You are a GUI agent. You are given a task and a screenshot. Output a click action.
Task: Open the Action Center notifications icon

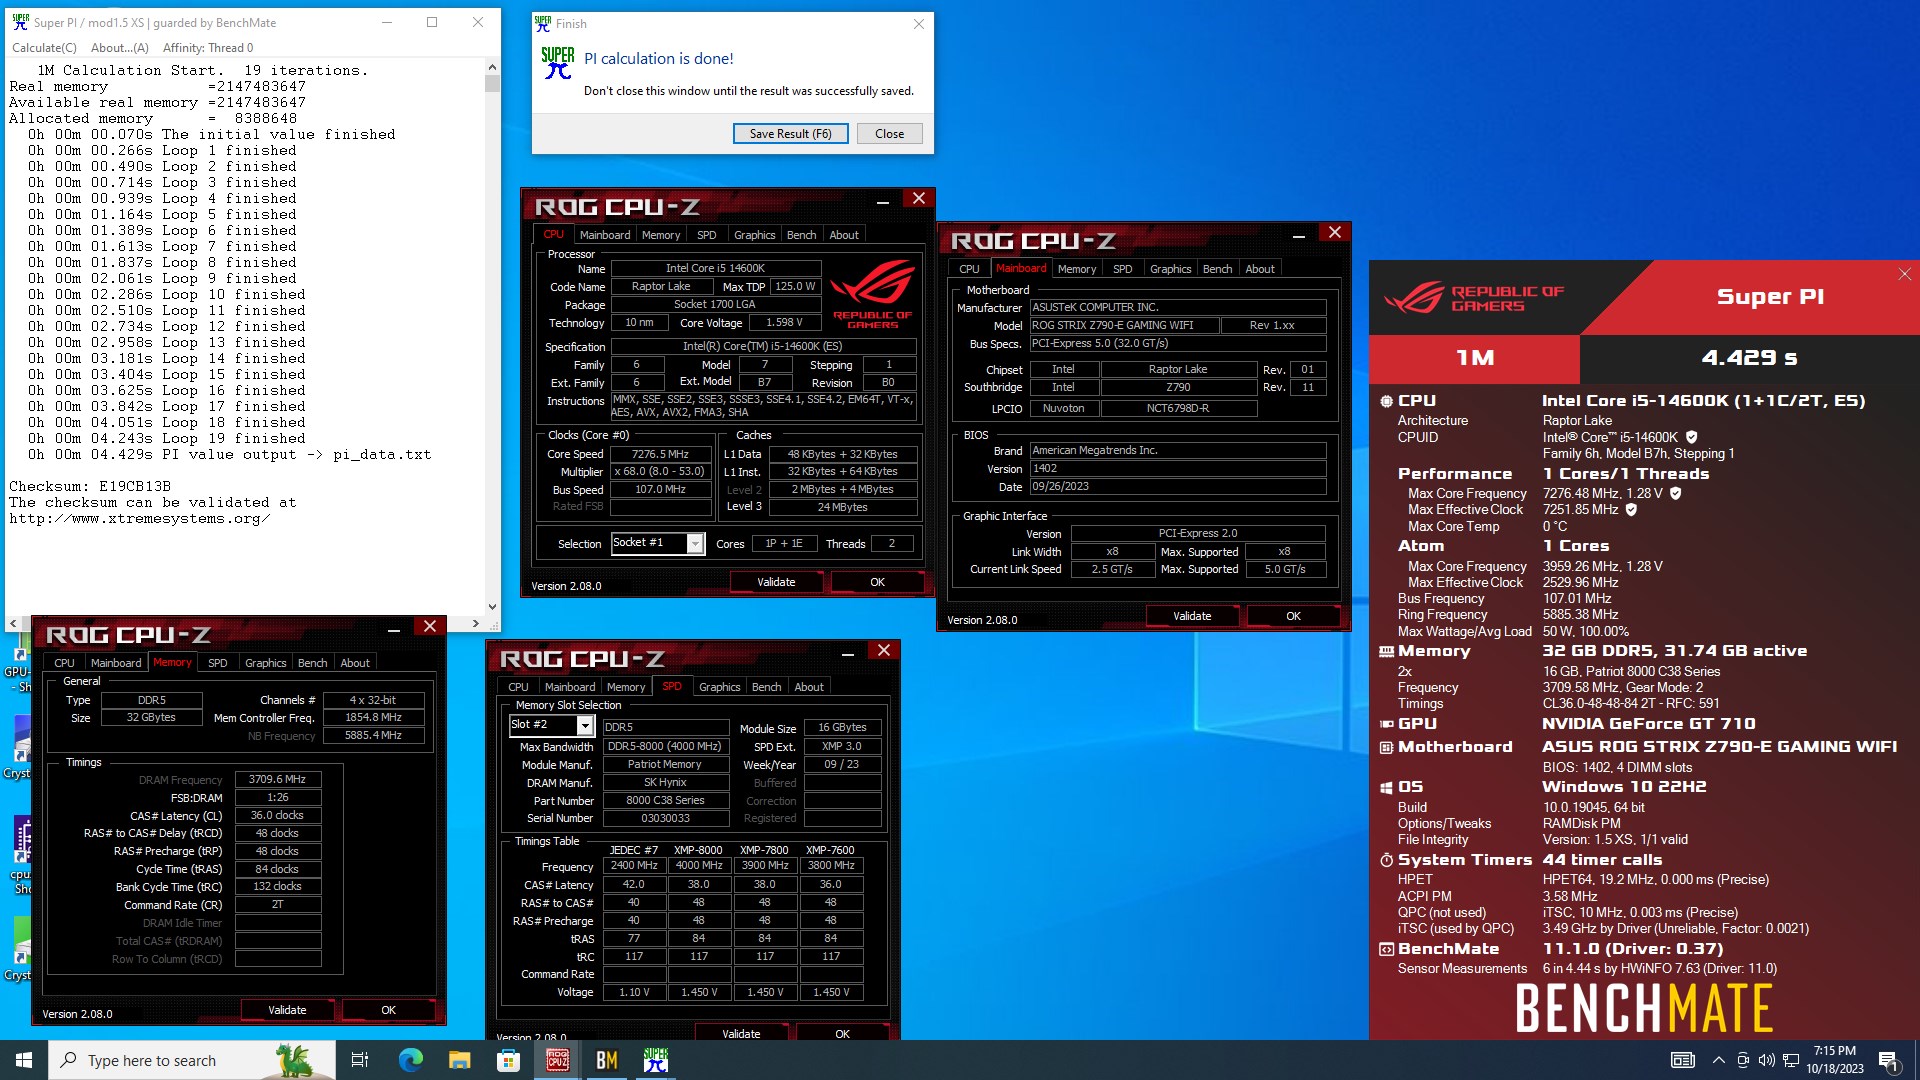coord(1888,1060)
